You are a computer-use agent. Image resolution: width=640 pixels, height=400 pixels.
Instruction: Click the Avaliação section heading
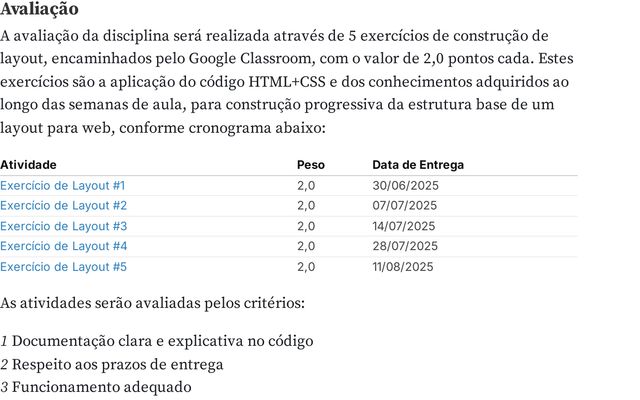(x=40, y=10)
